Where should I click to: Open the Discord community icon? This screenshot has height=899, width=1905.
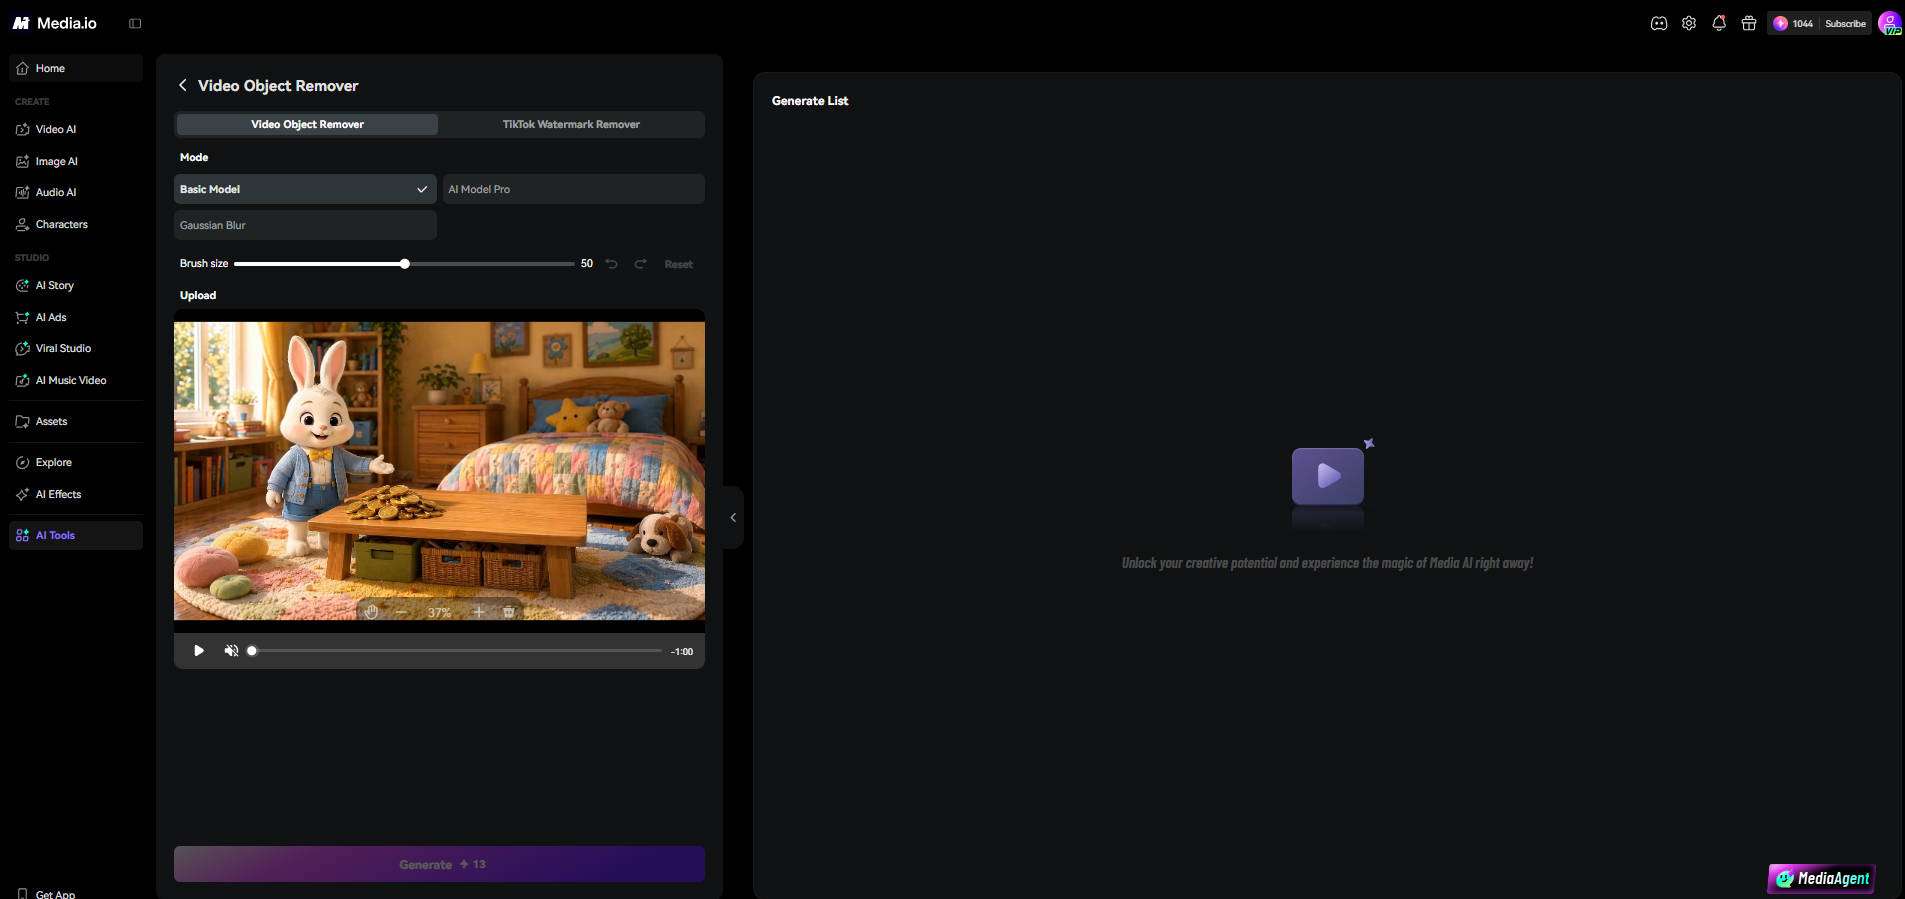(1659, 23)
